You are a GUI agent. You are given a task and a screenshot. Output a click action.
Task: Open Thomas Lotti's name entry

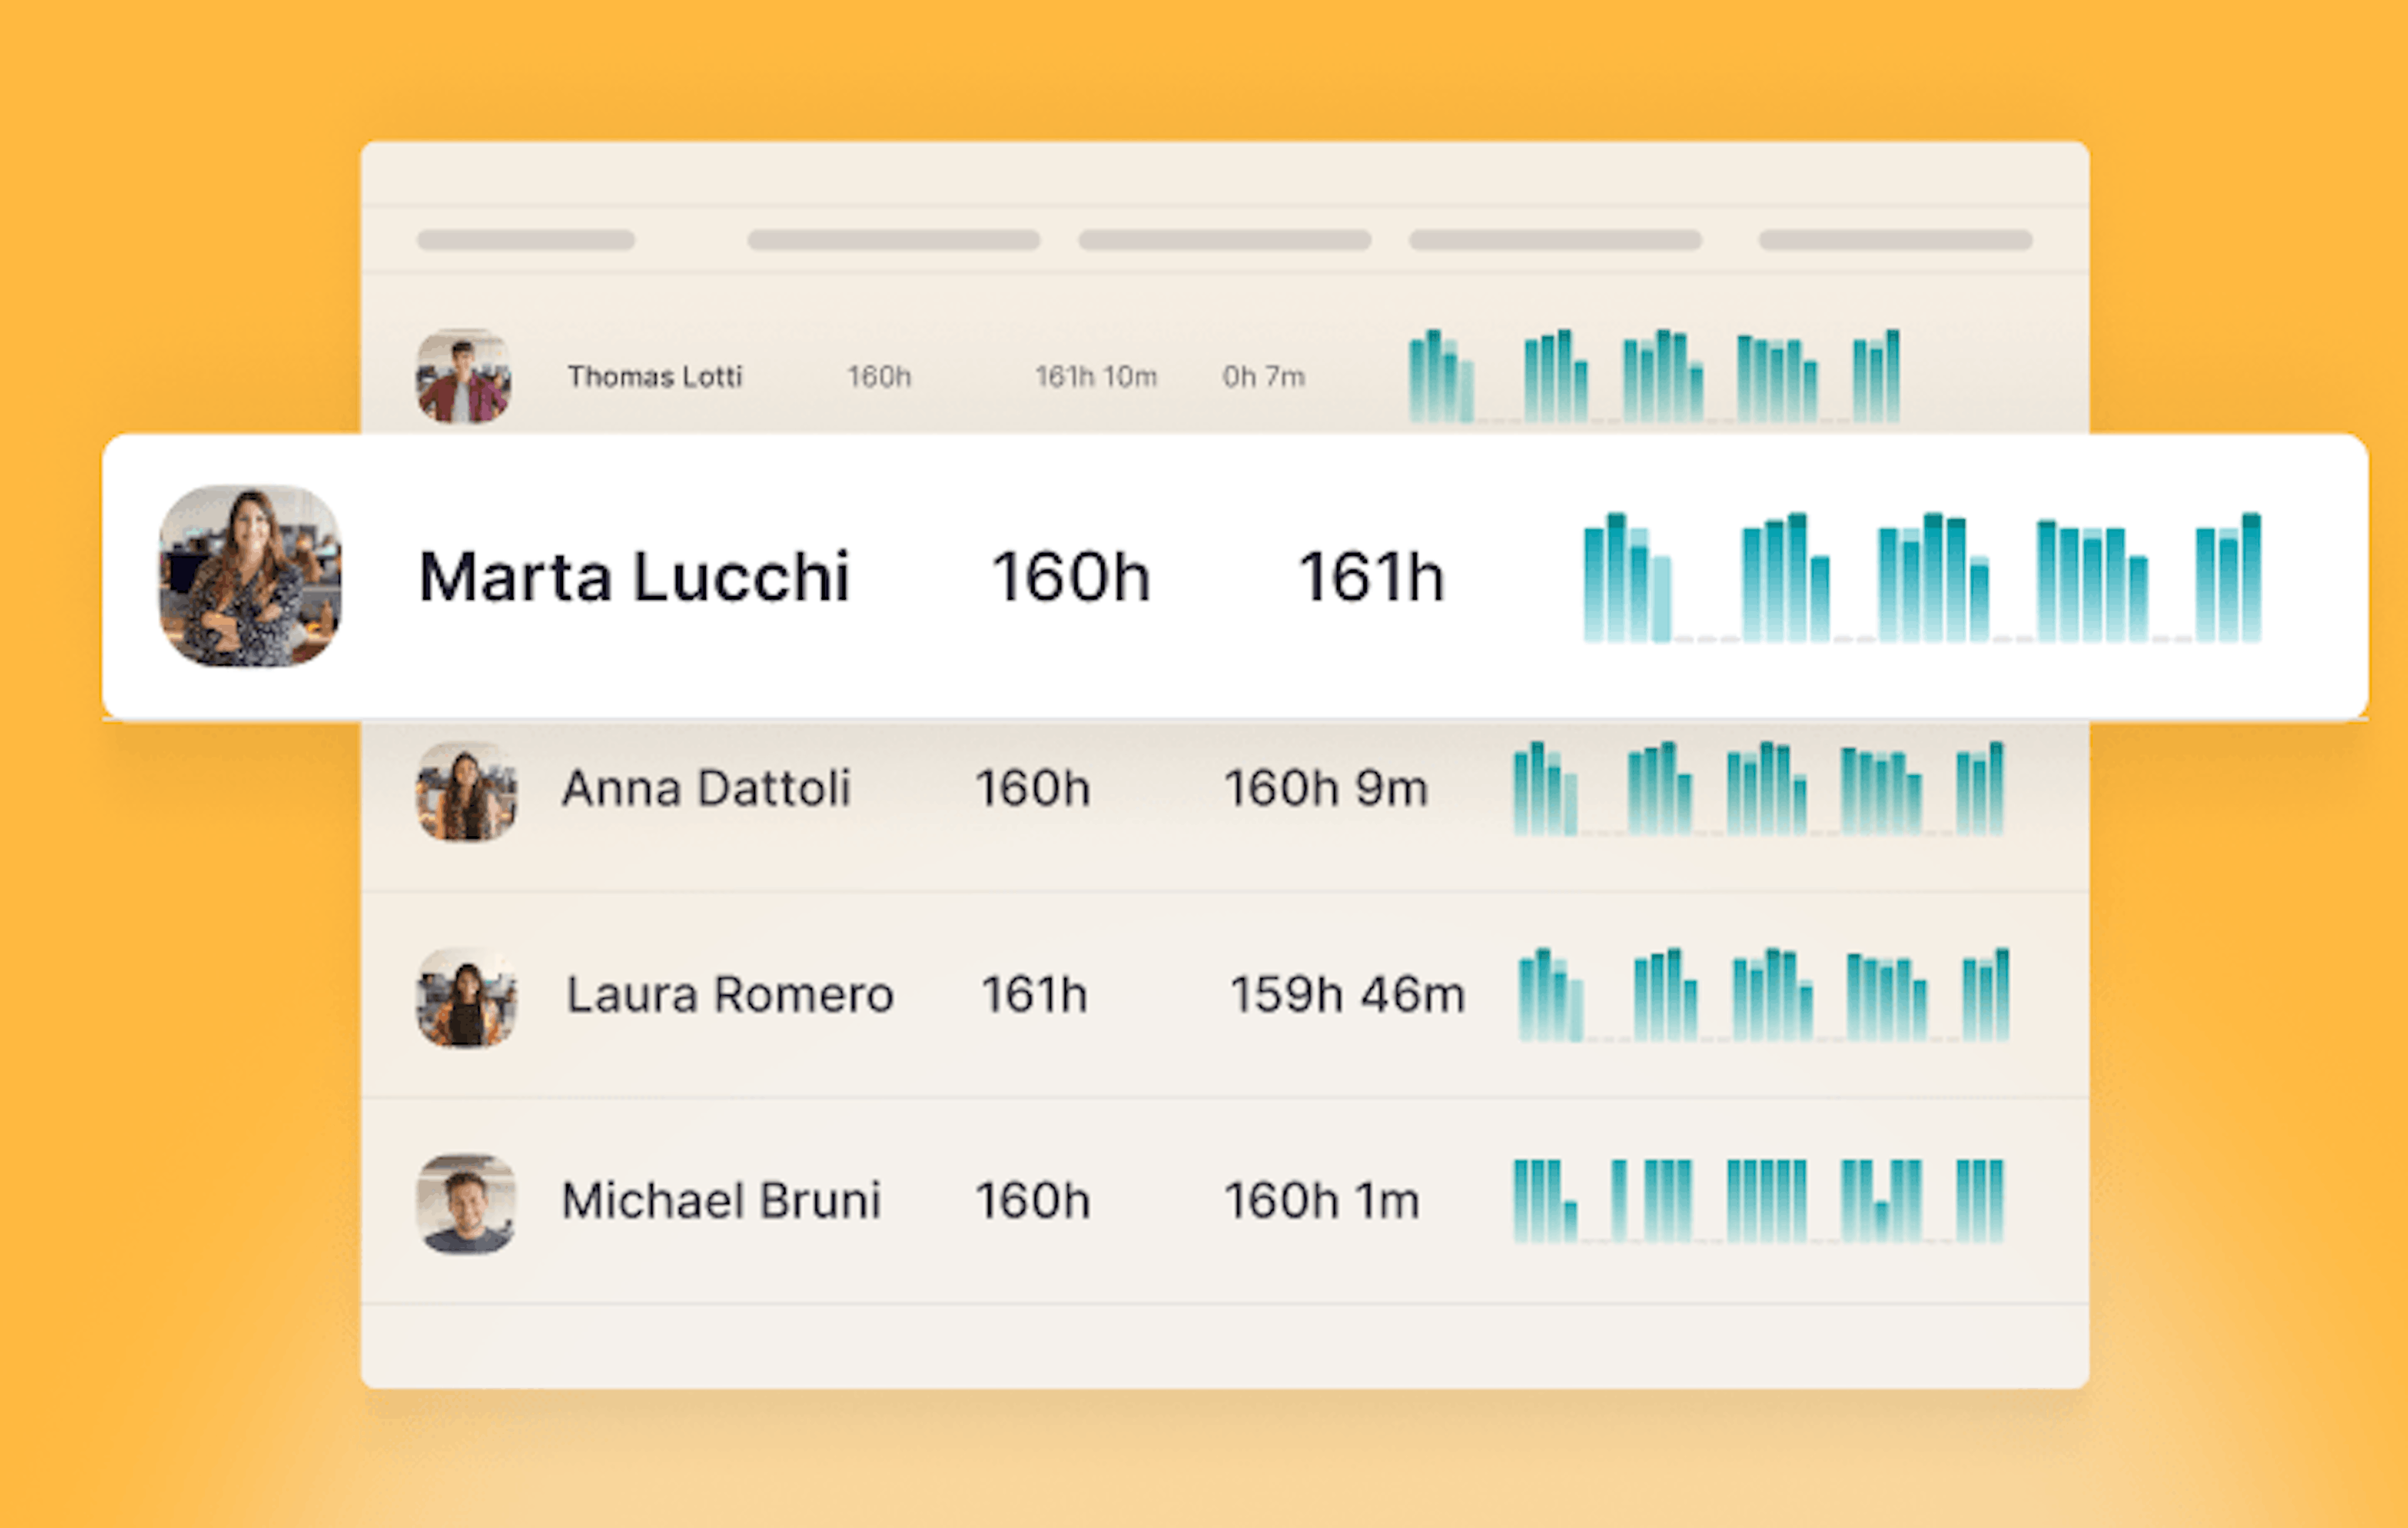point(655,377)
